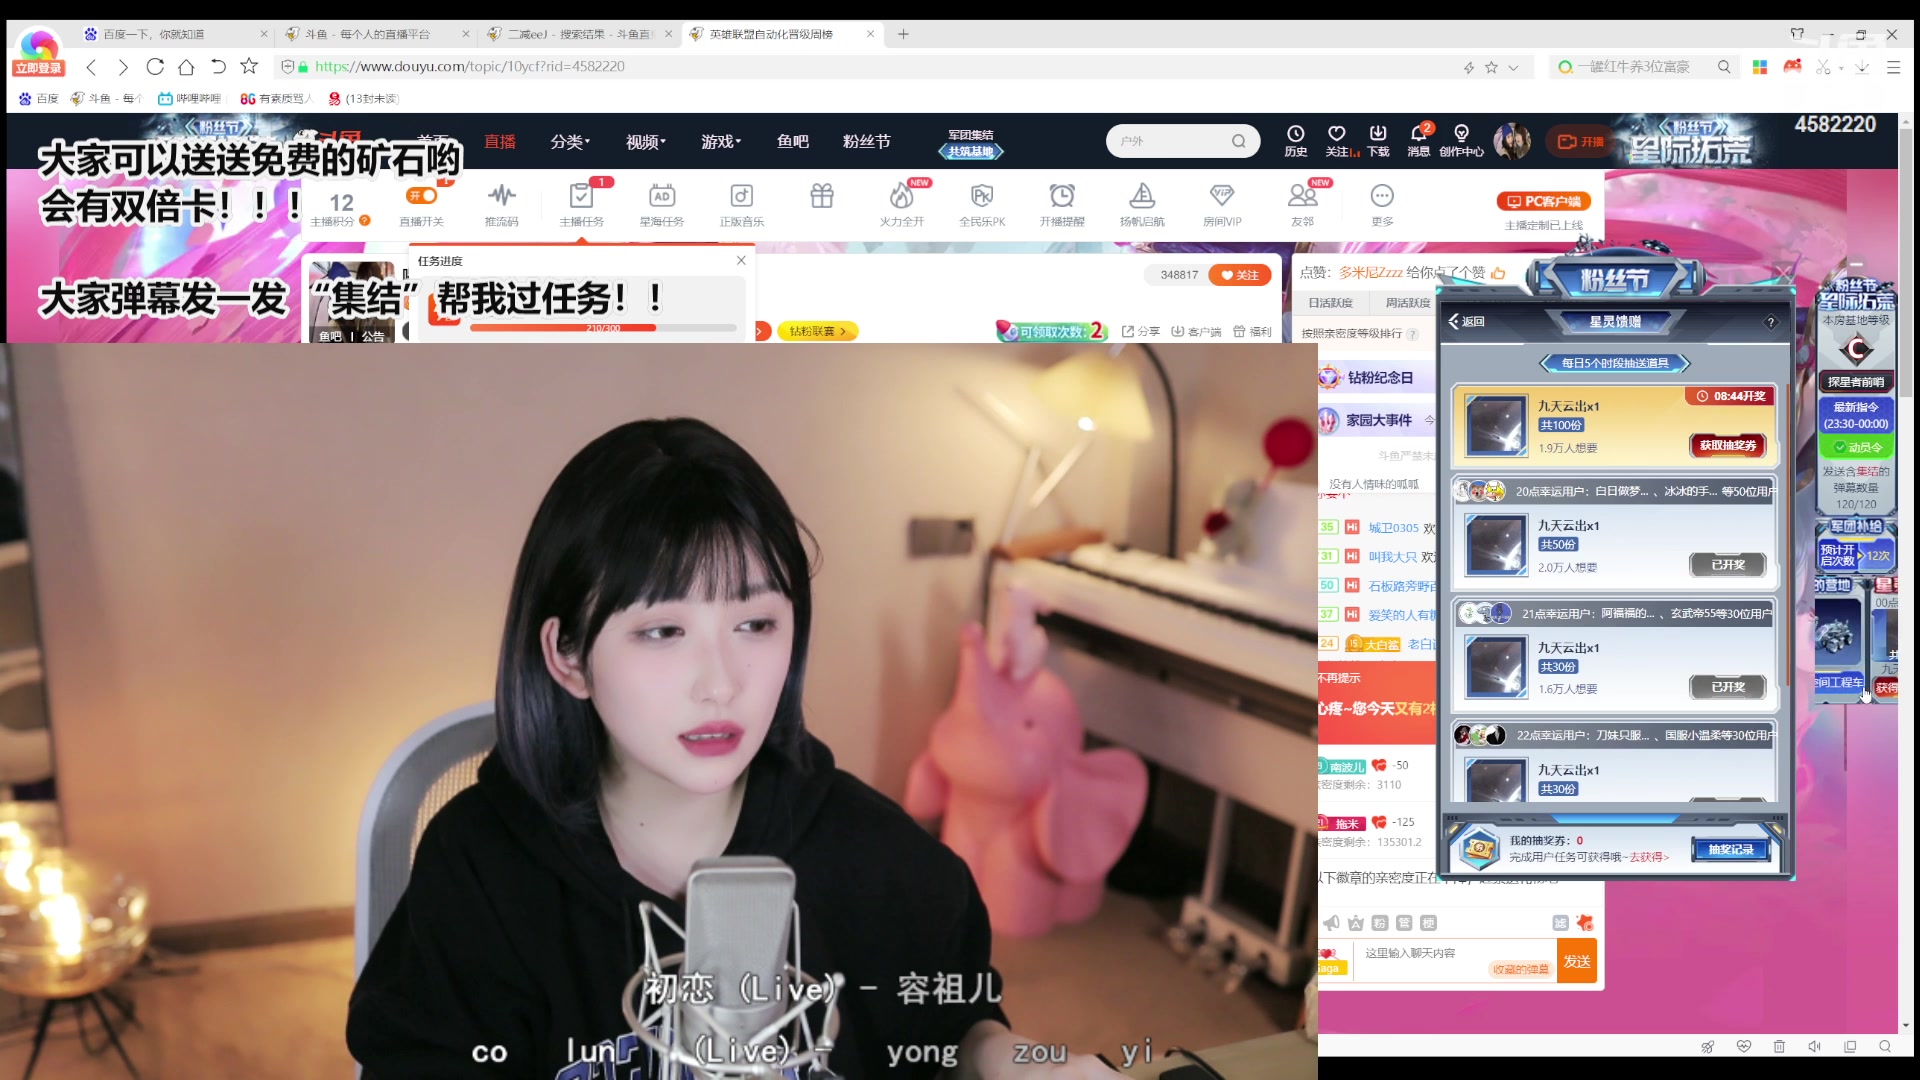
Task: Click the help question mark in 星灵馈赠 panel
Action: click(x=1771, y=322)
